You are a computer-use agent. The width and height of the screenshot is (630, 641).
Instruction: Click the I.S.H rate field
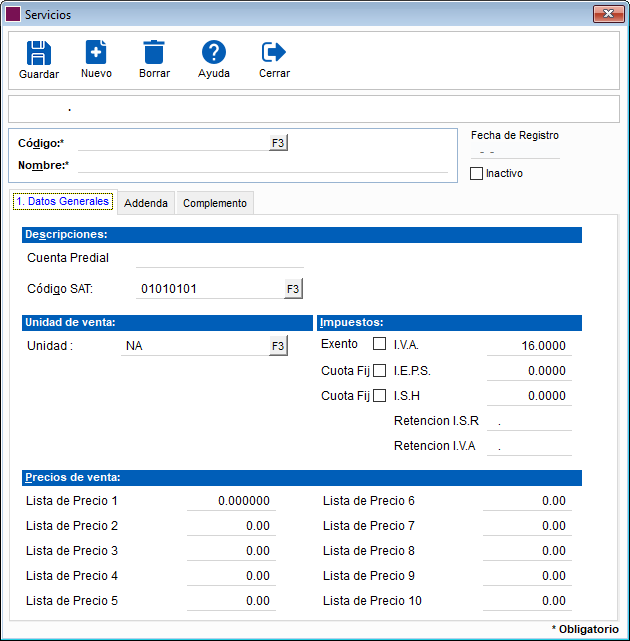529,396
